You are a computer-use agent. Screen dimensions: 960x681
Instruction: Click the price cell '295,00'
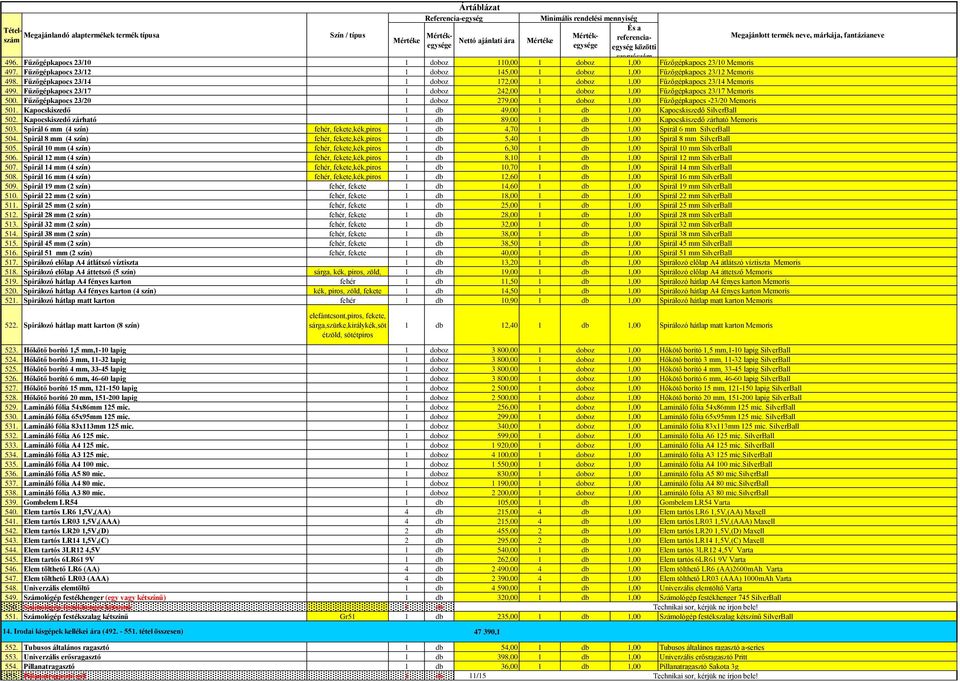click(487, 541)
